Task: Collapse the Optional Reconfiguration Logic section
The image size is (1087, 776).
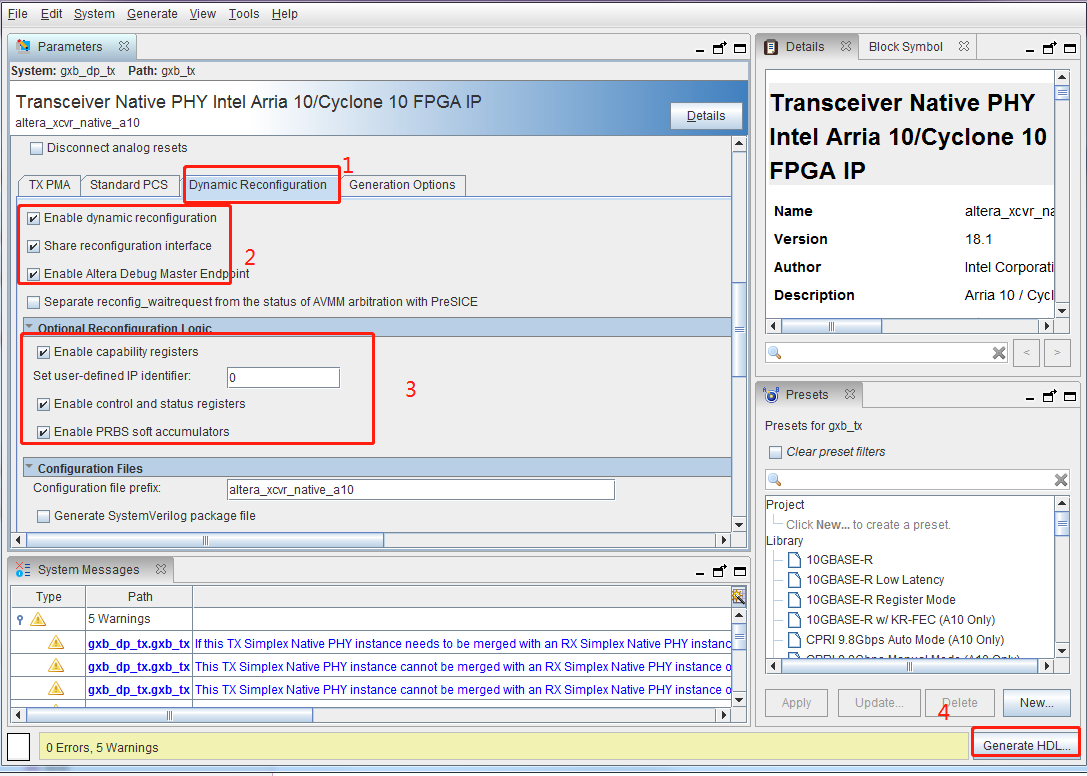Action: (29, 326)
